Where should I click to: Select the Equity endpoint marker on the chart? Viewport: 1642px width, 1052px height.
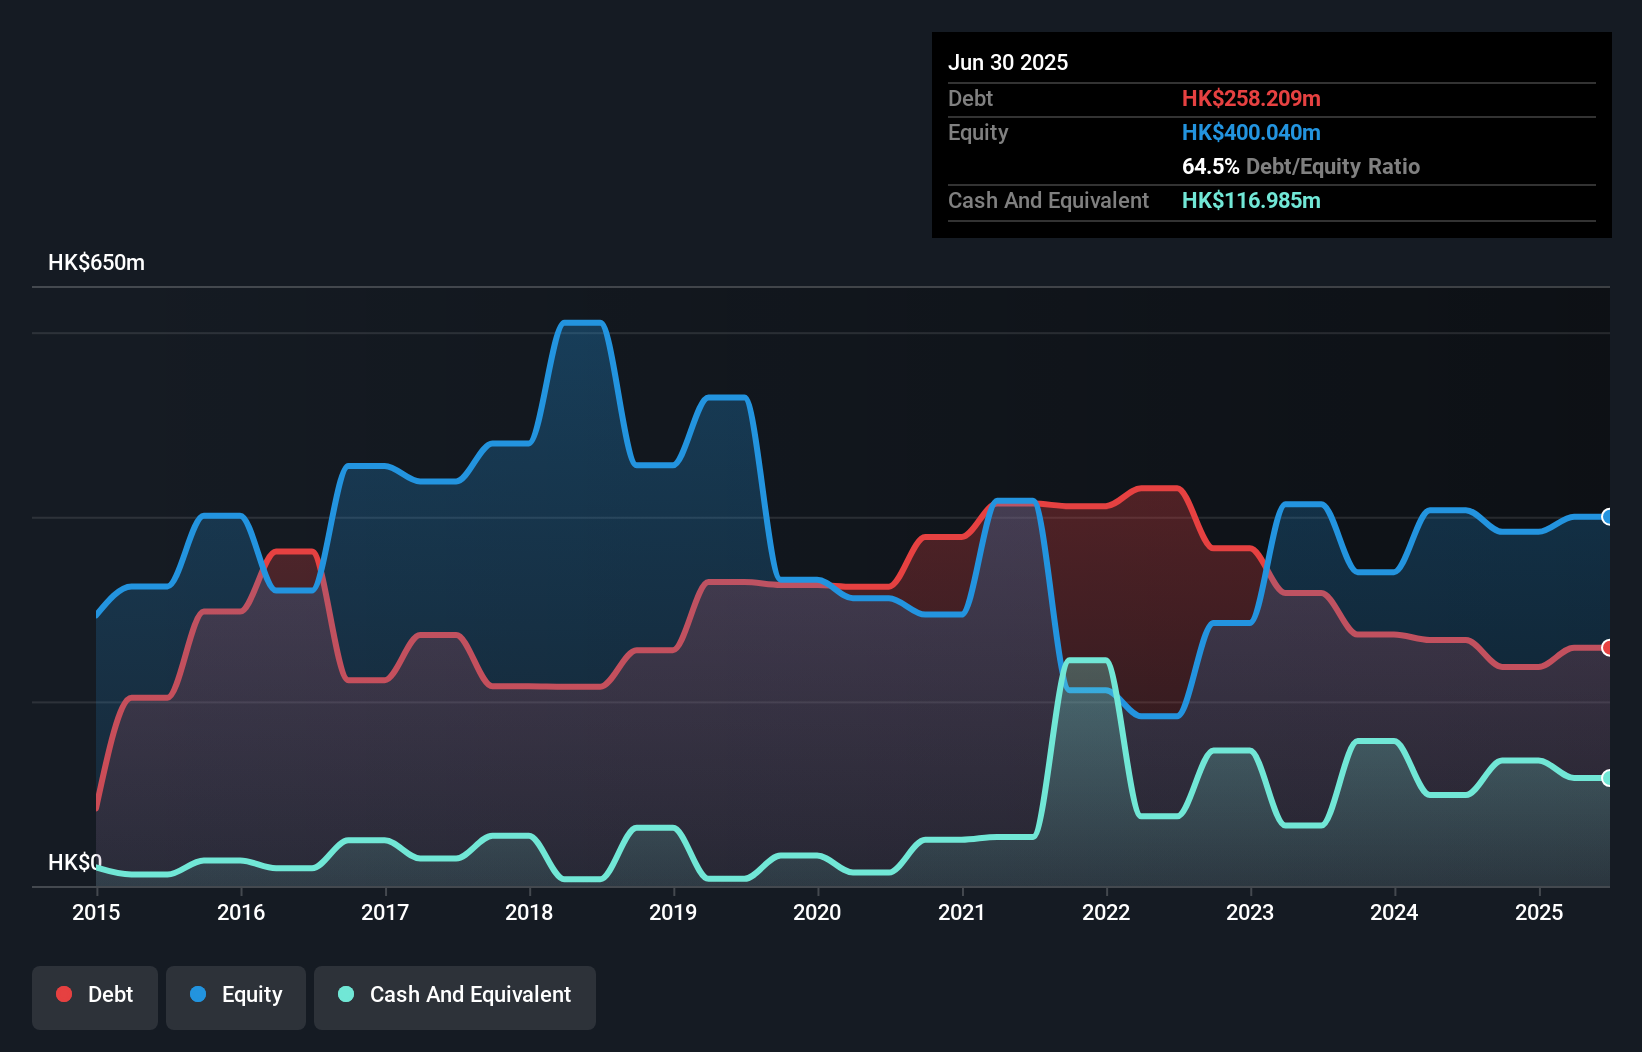tap(1607, 517)
